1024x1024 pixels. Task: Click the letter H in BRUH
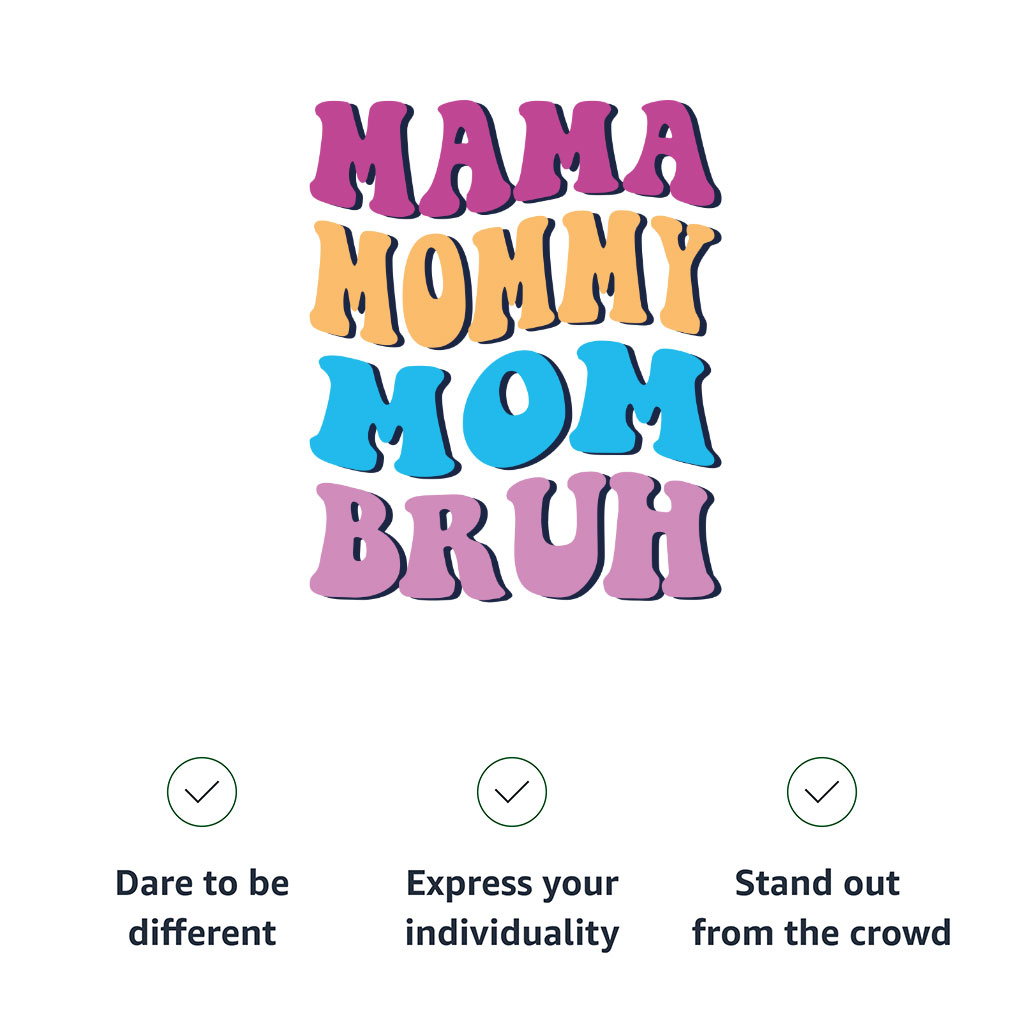661,536
